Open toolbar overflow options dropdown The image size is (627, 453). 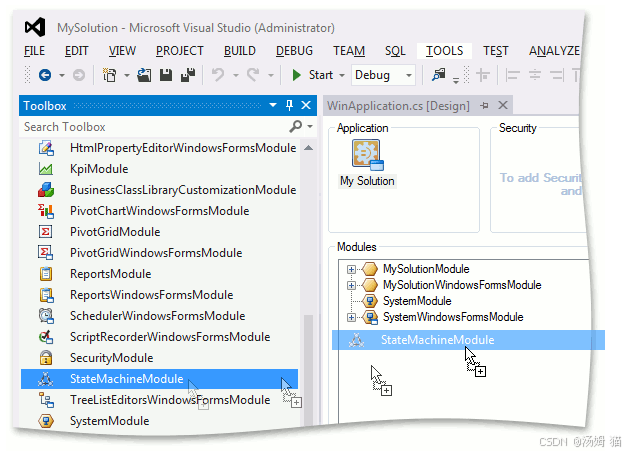click(456, 80)
